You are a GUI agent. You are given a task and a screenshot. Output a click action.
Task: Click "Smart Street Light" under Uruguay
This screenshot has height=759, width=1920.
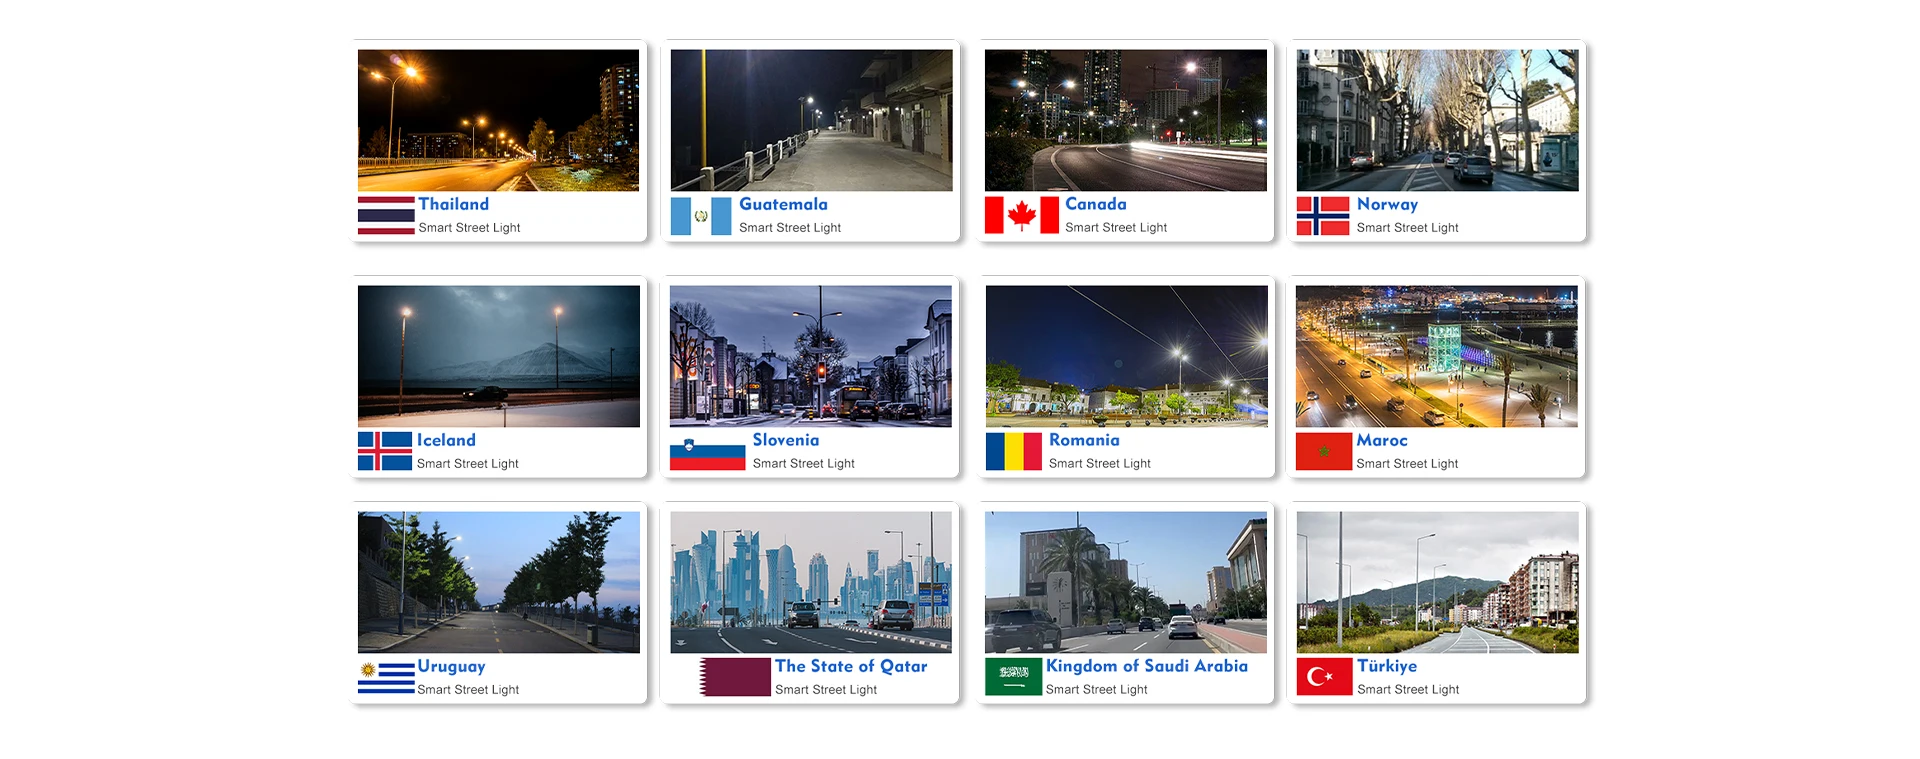pos(468,690)
